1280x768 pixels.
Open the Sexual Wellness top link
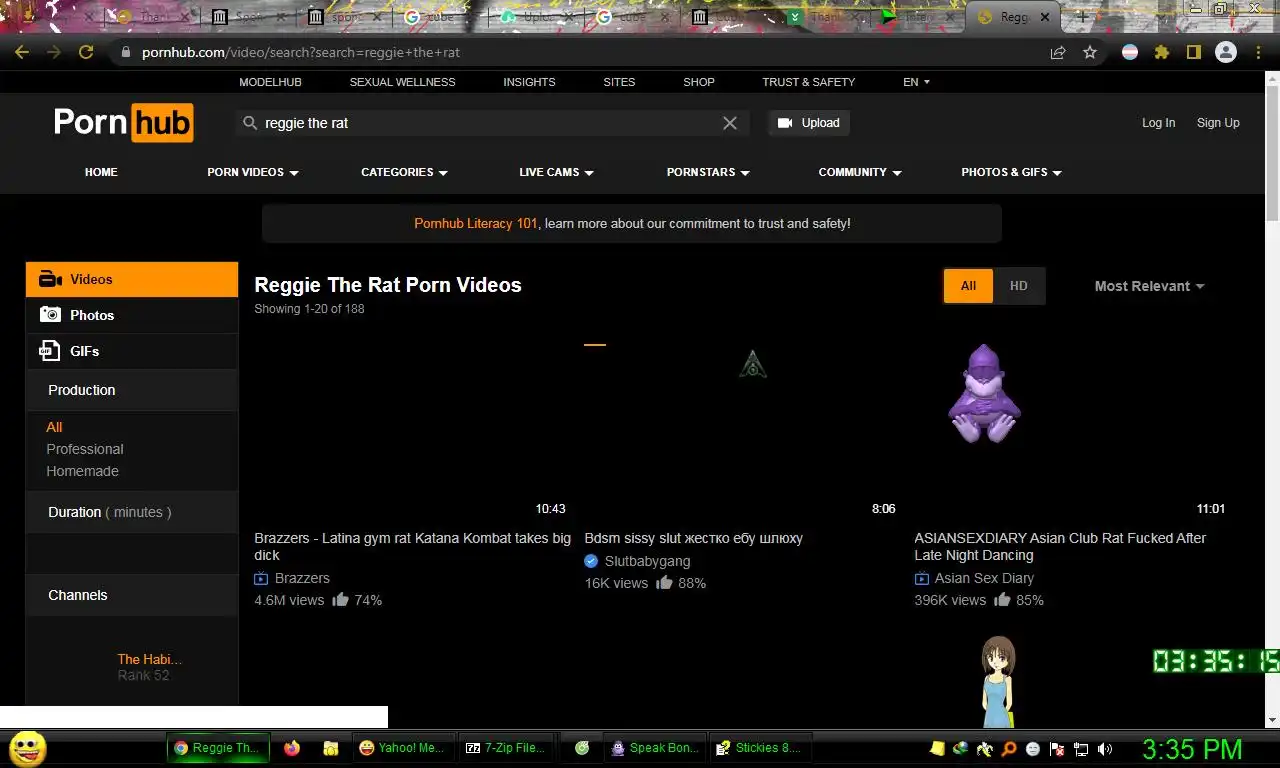(x=402, y=82)
